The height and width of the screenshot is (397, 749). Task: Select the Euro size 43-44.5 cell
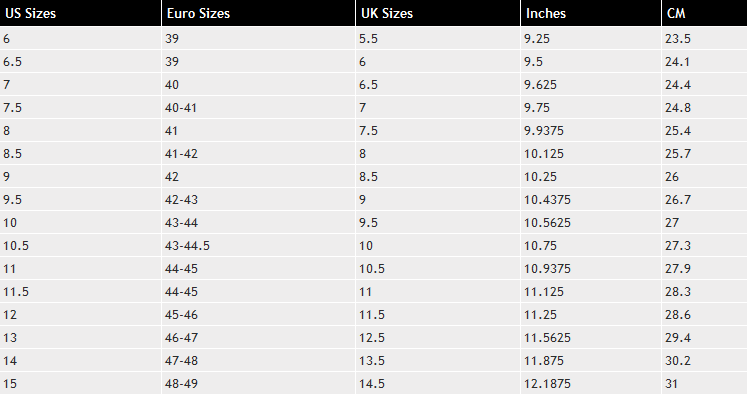click(258, 246)
